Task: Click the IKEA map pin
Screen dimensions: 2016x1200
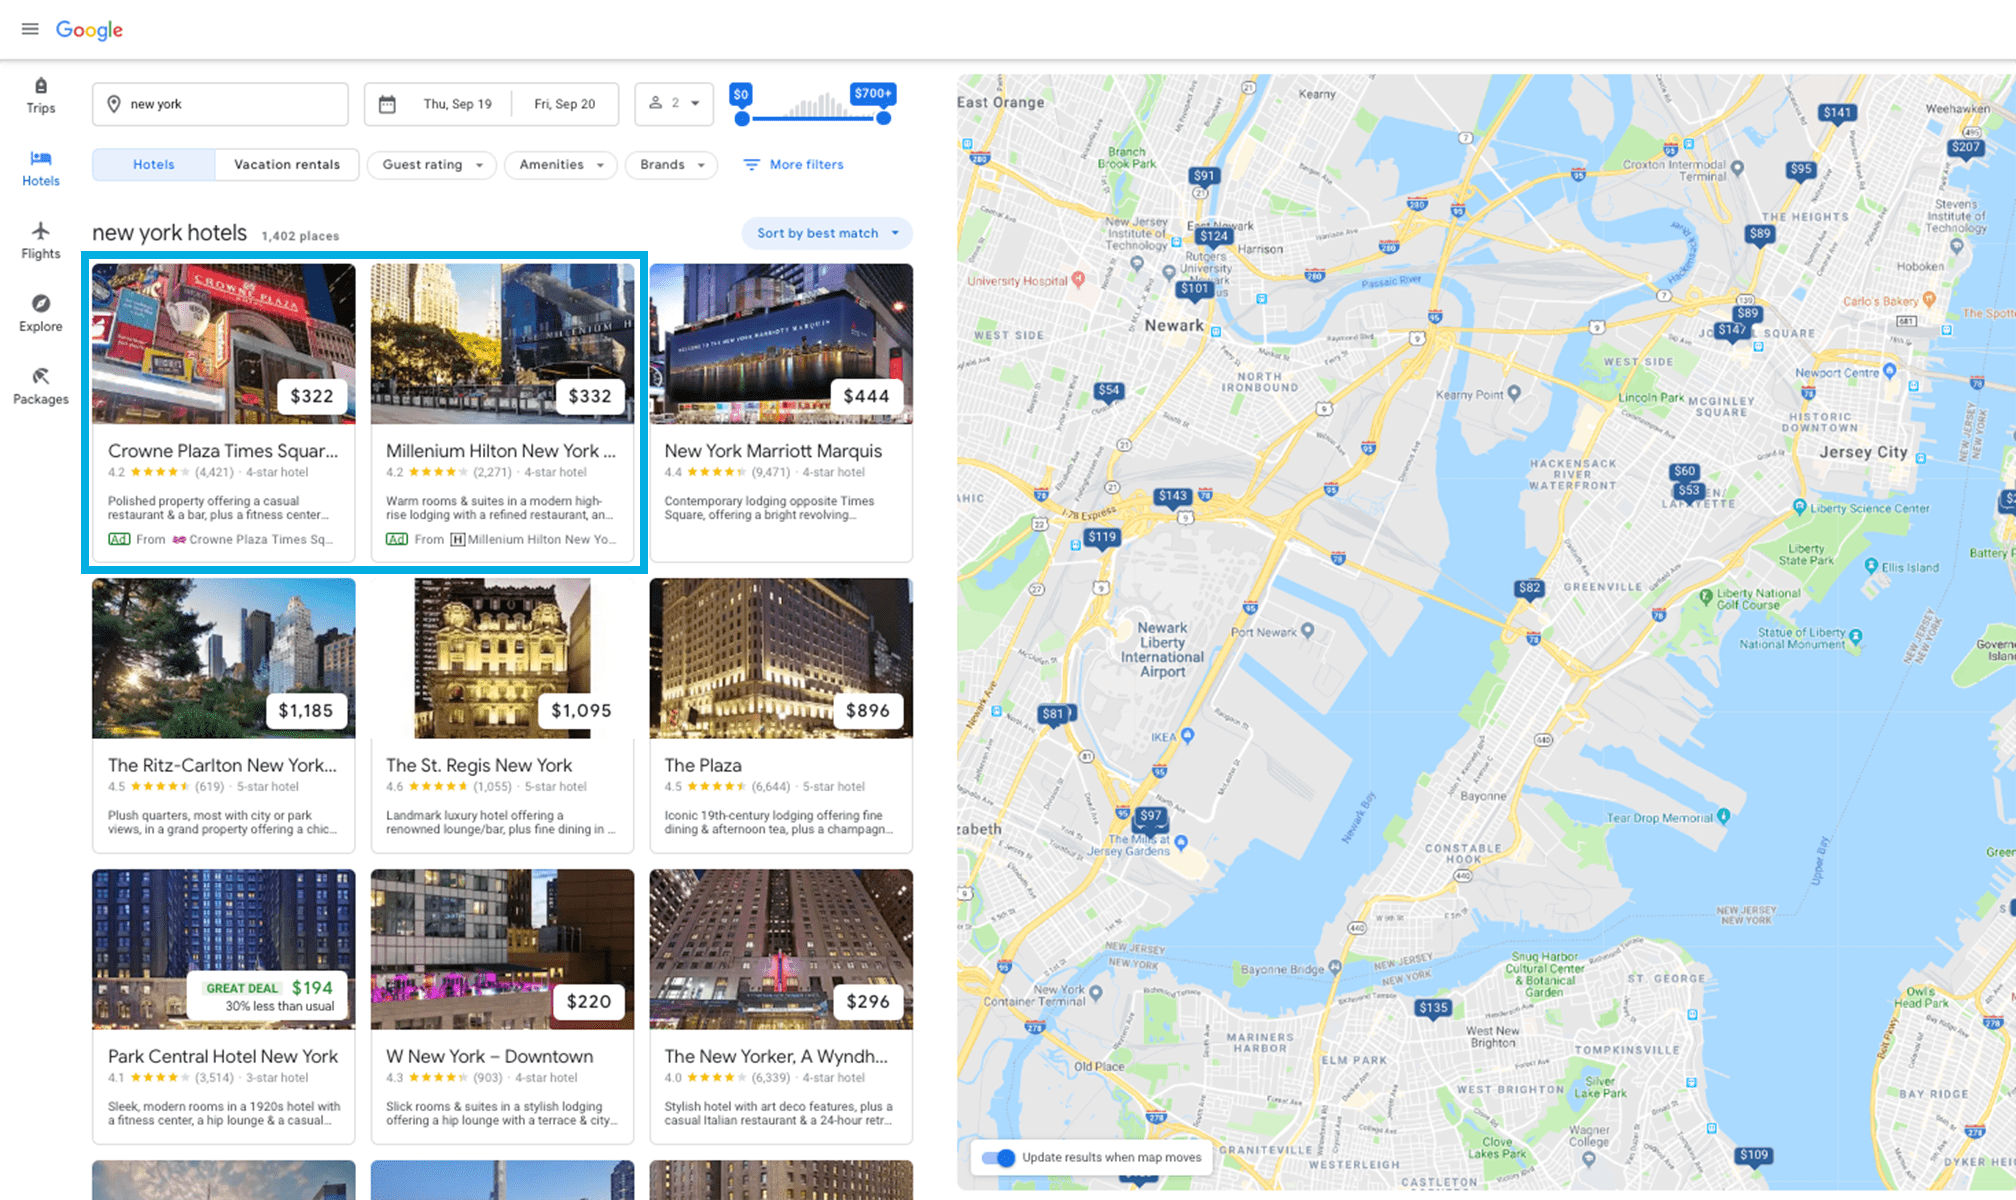Action: click(1188, 736)
